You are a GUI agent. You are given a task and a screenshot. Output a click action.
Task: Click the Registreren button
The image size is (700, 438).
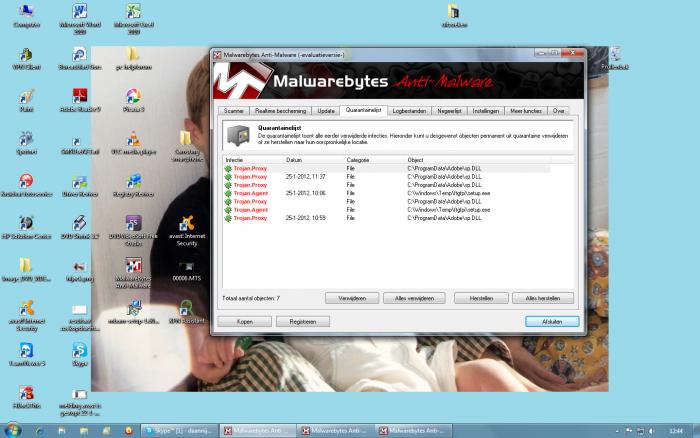pyautogui.click(x=303, y=321)
